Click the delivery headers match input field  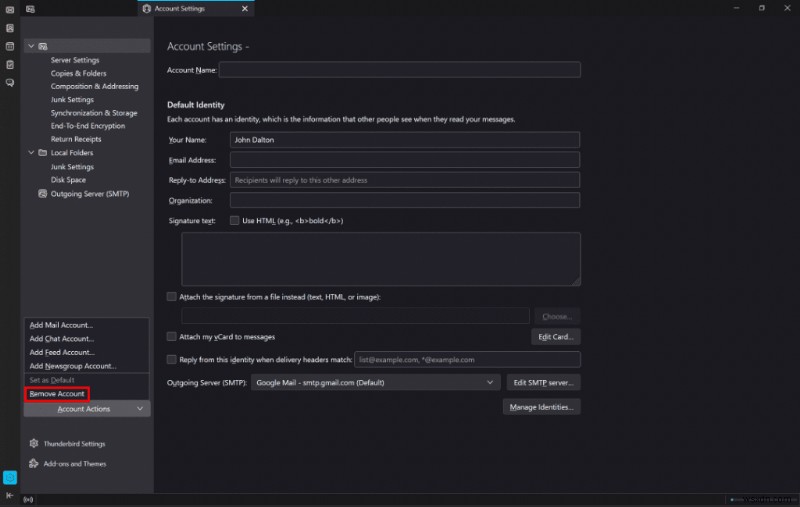click(467, 360)
